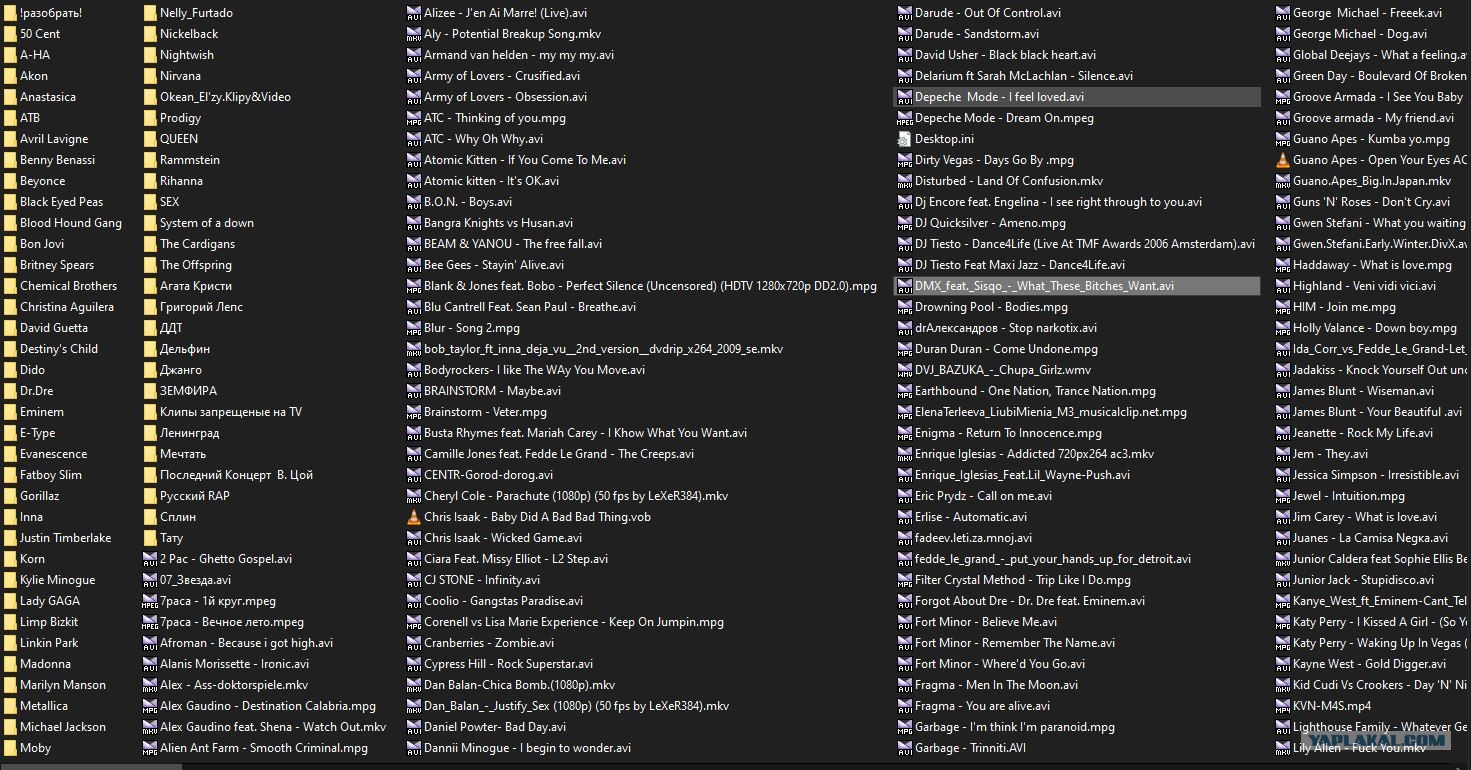Click the Michael Jackson folder name
1471x770 pixels.
[63, 727]
